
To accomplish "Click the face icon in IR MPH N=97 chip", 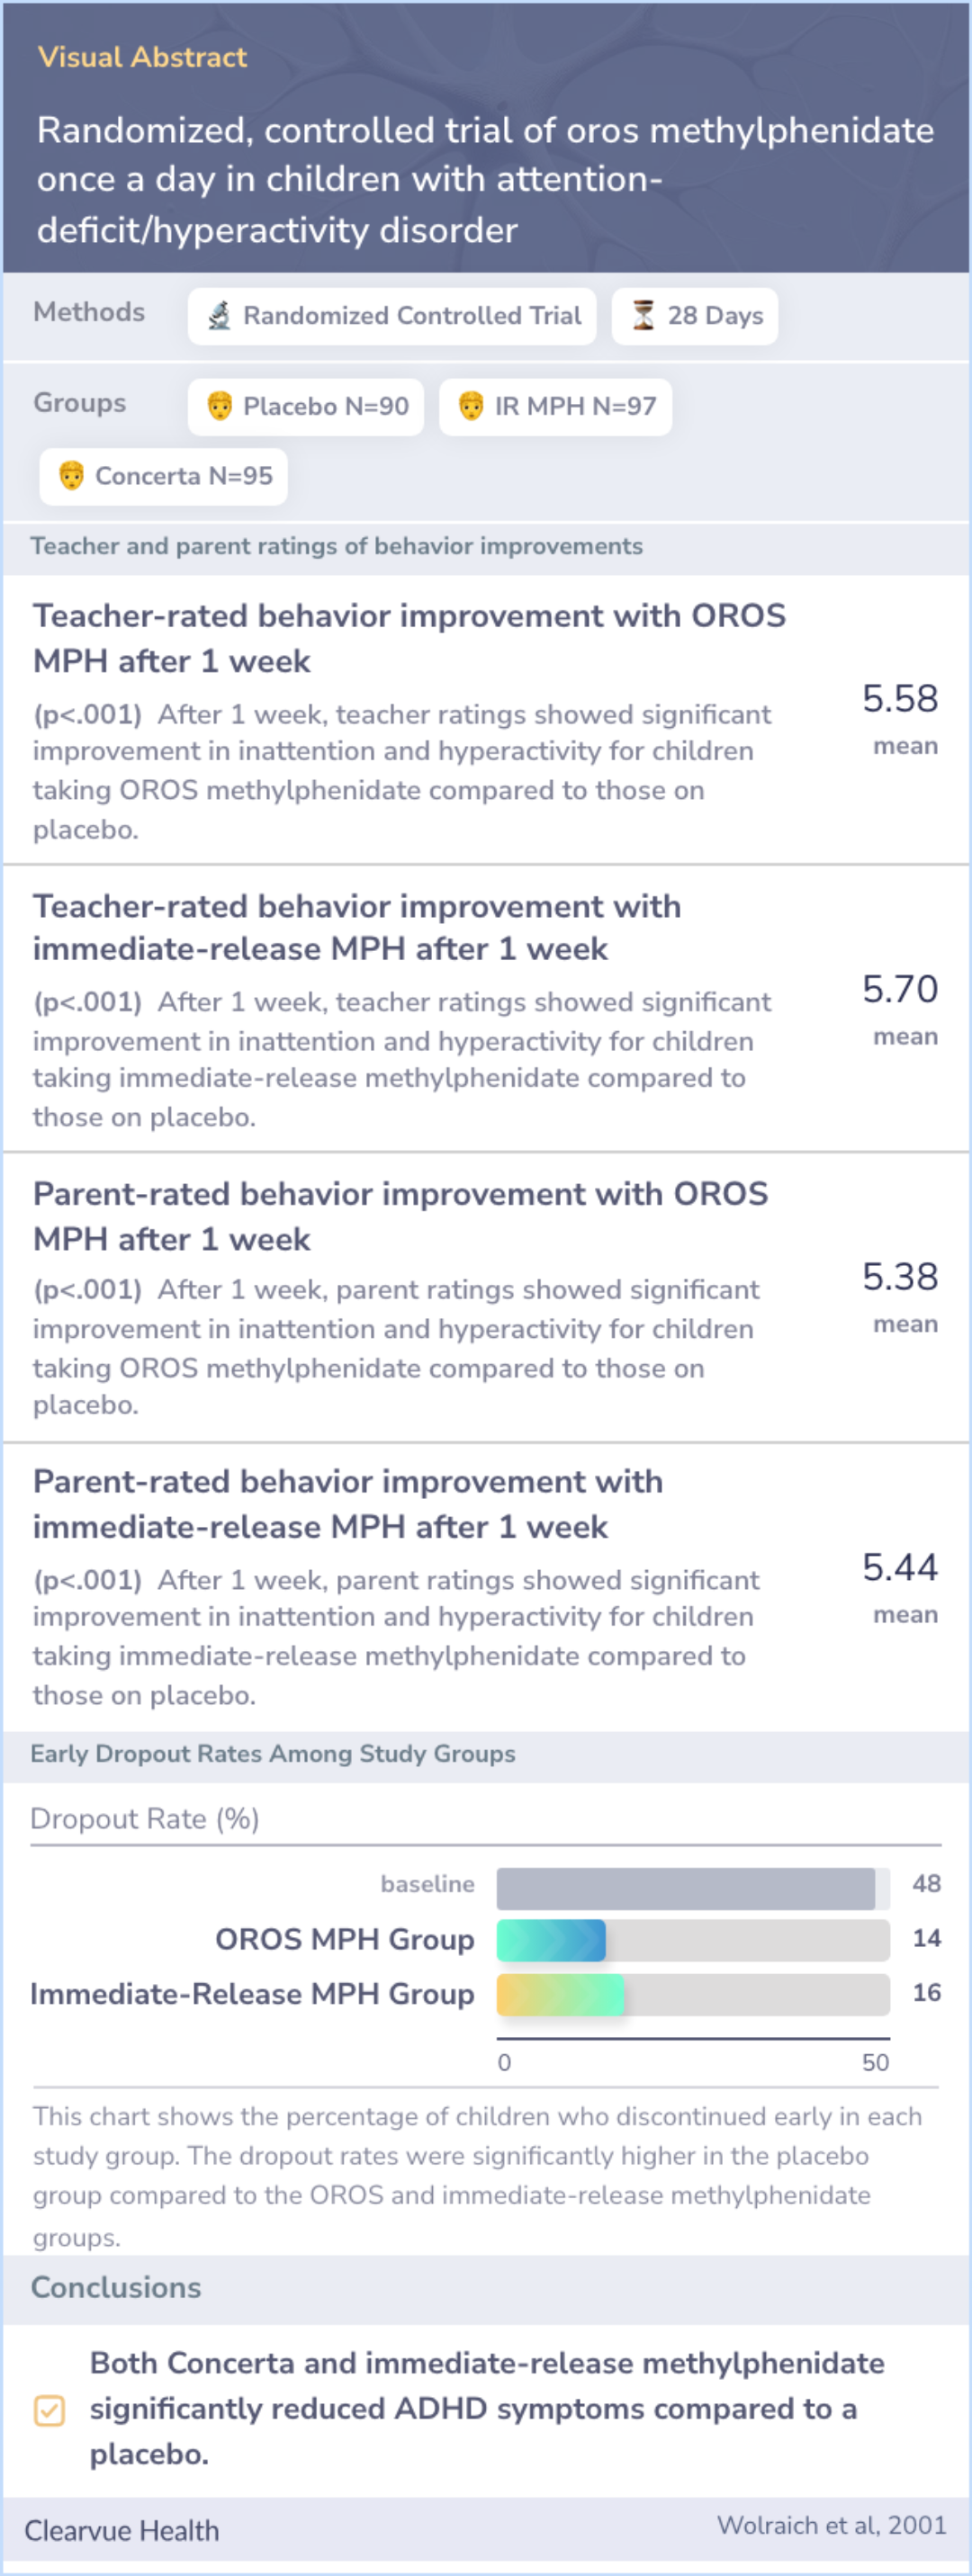I will [471, 406].
